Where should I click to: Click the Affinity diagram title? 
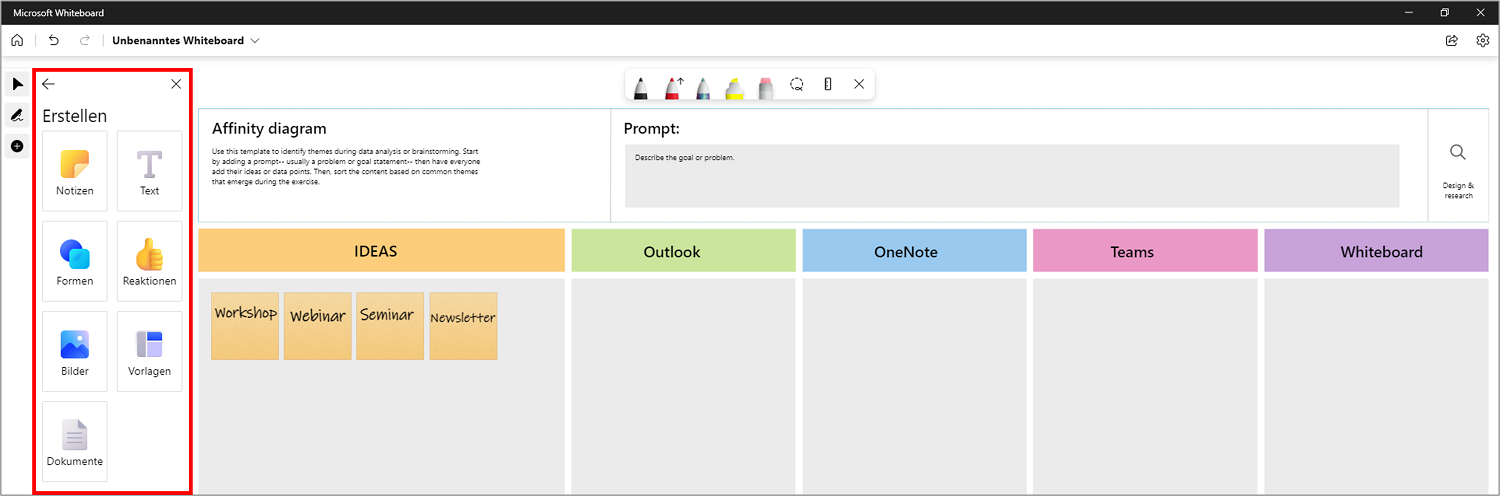point(269,129)
